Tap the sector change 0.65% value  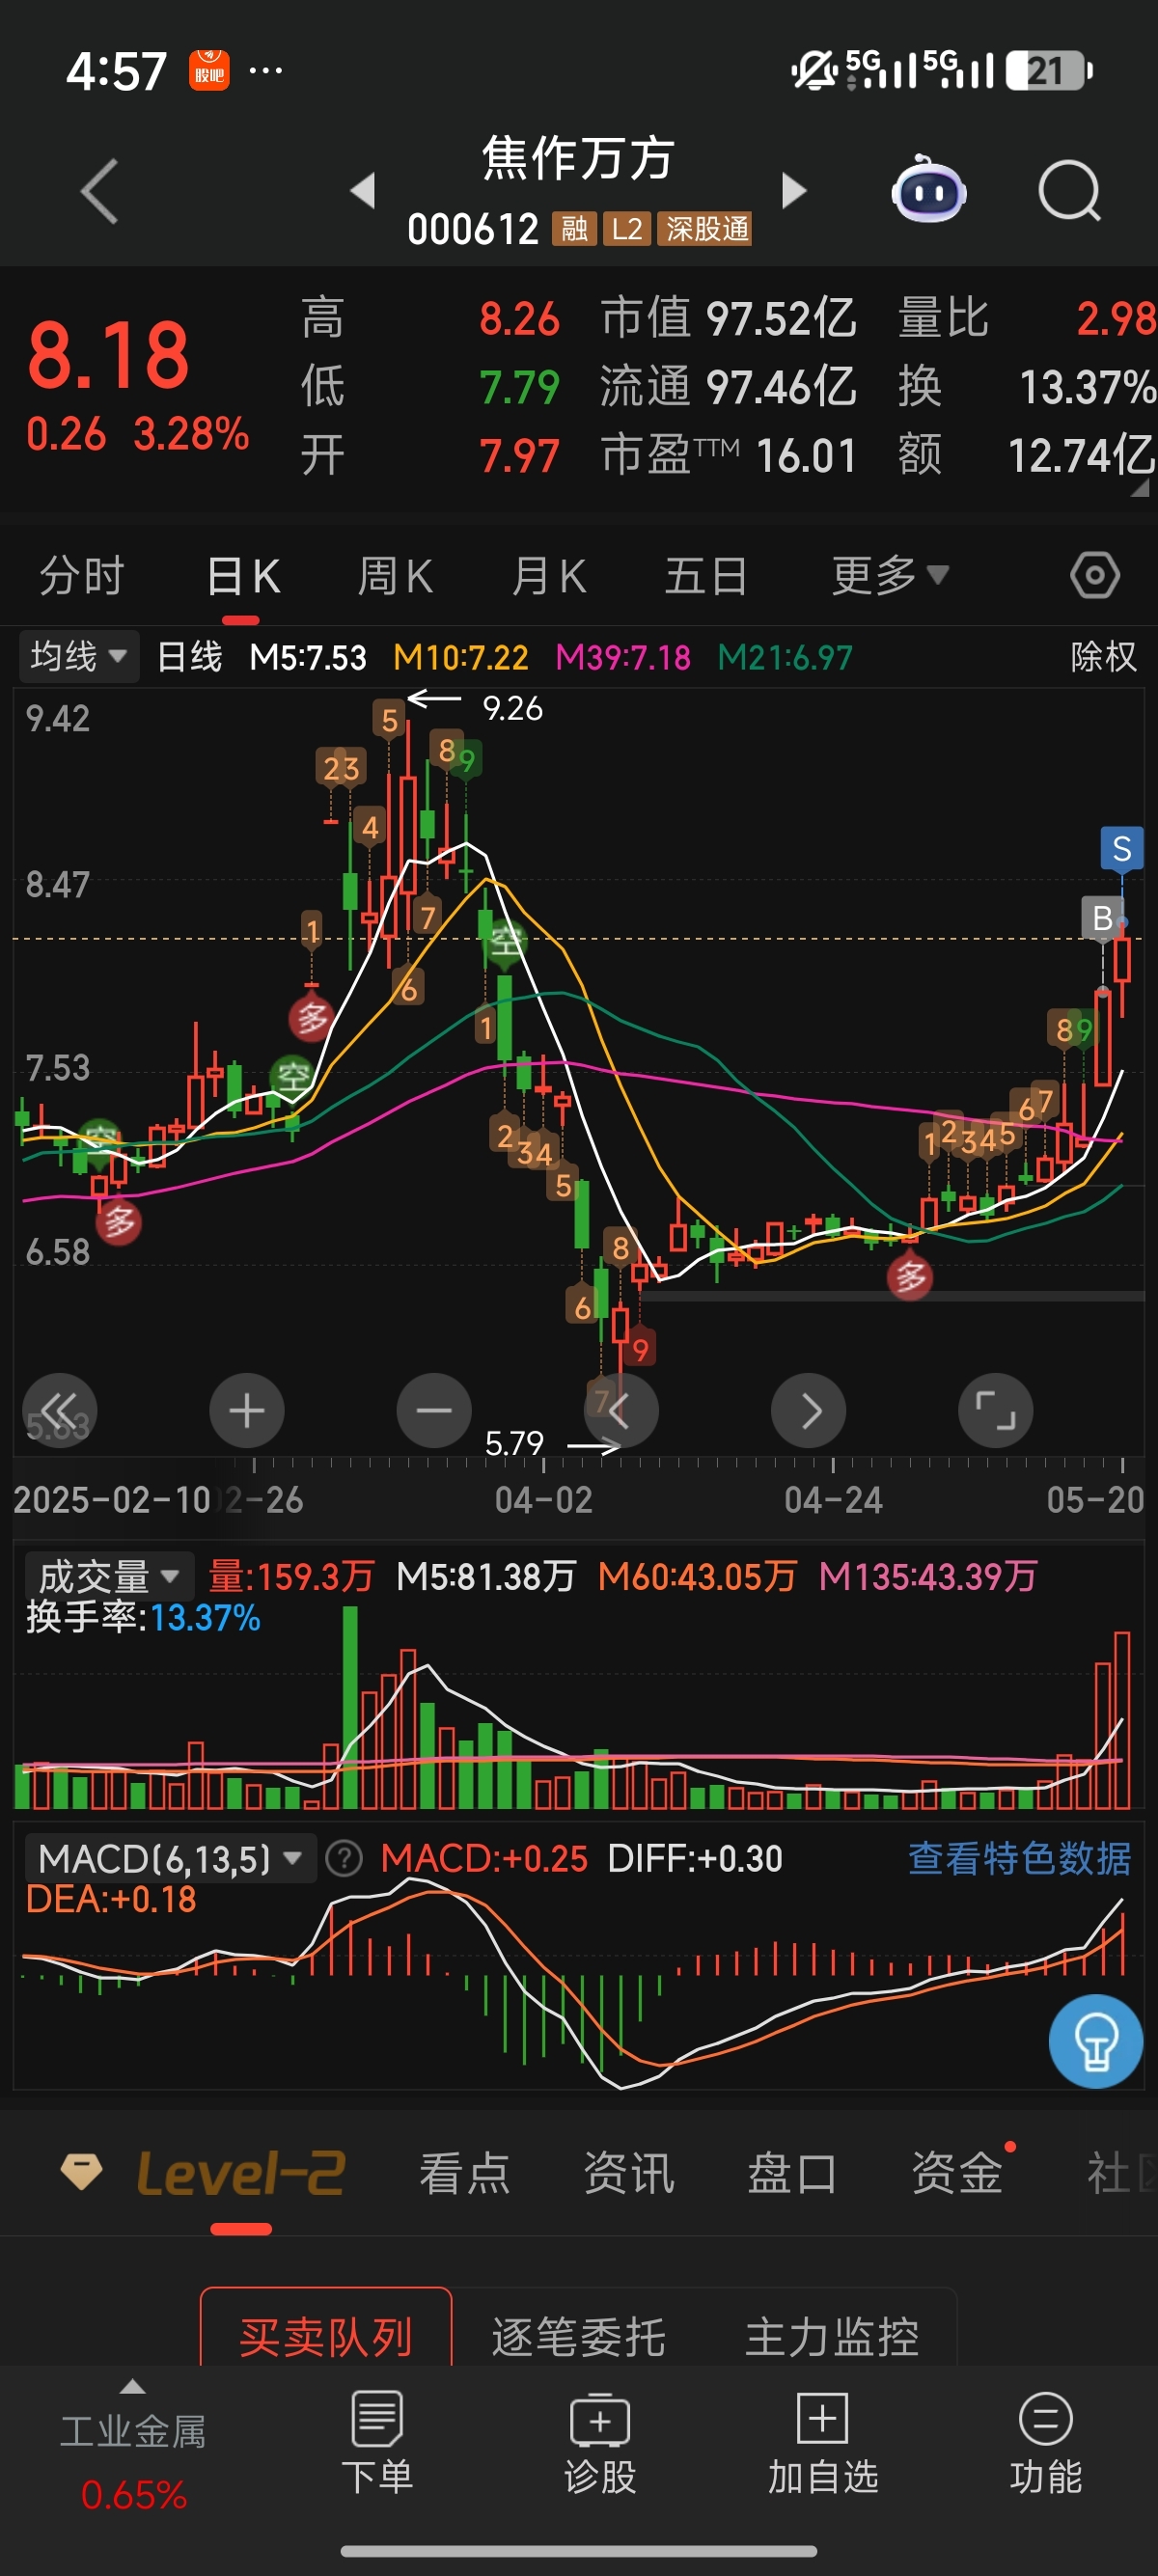click(x=134, y=2495)
